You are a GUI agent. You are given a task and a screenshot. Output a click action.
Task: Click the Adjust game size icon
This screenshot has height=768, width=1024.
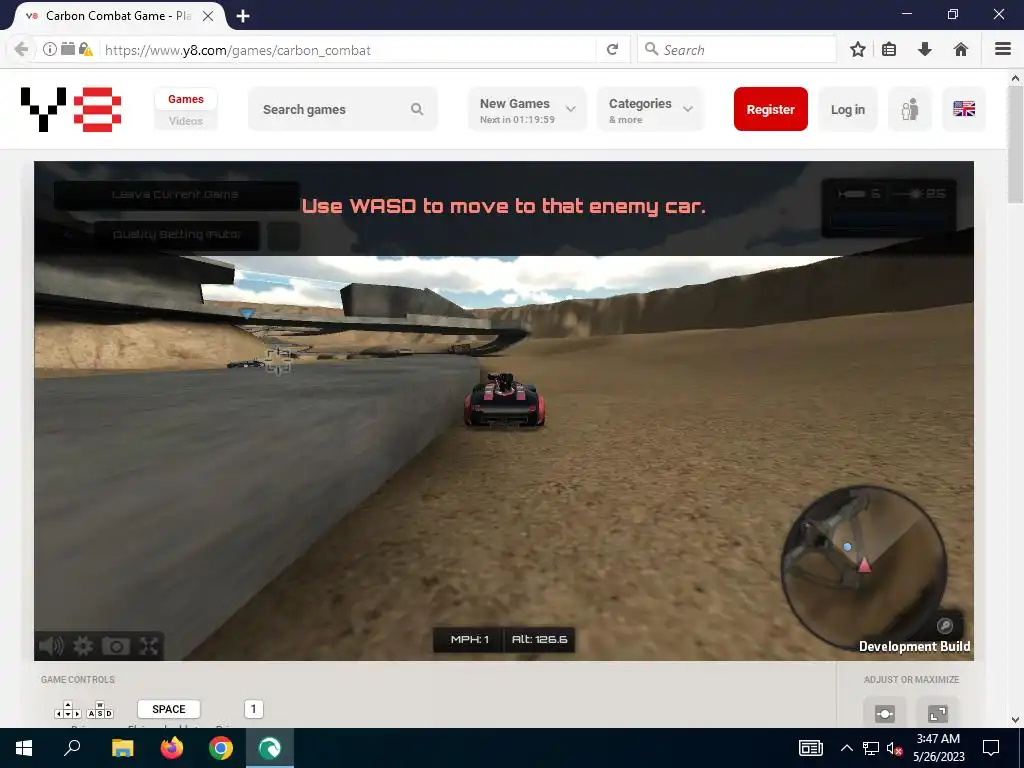click(x=885, y=713)
